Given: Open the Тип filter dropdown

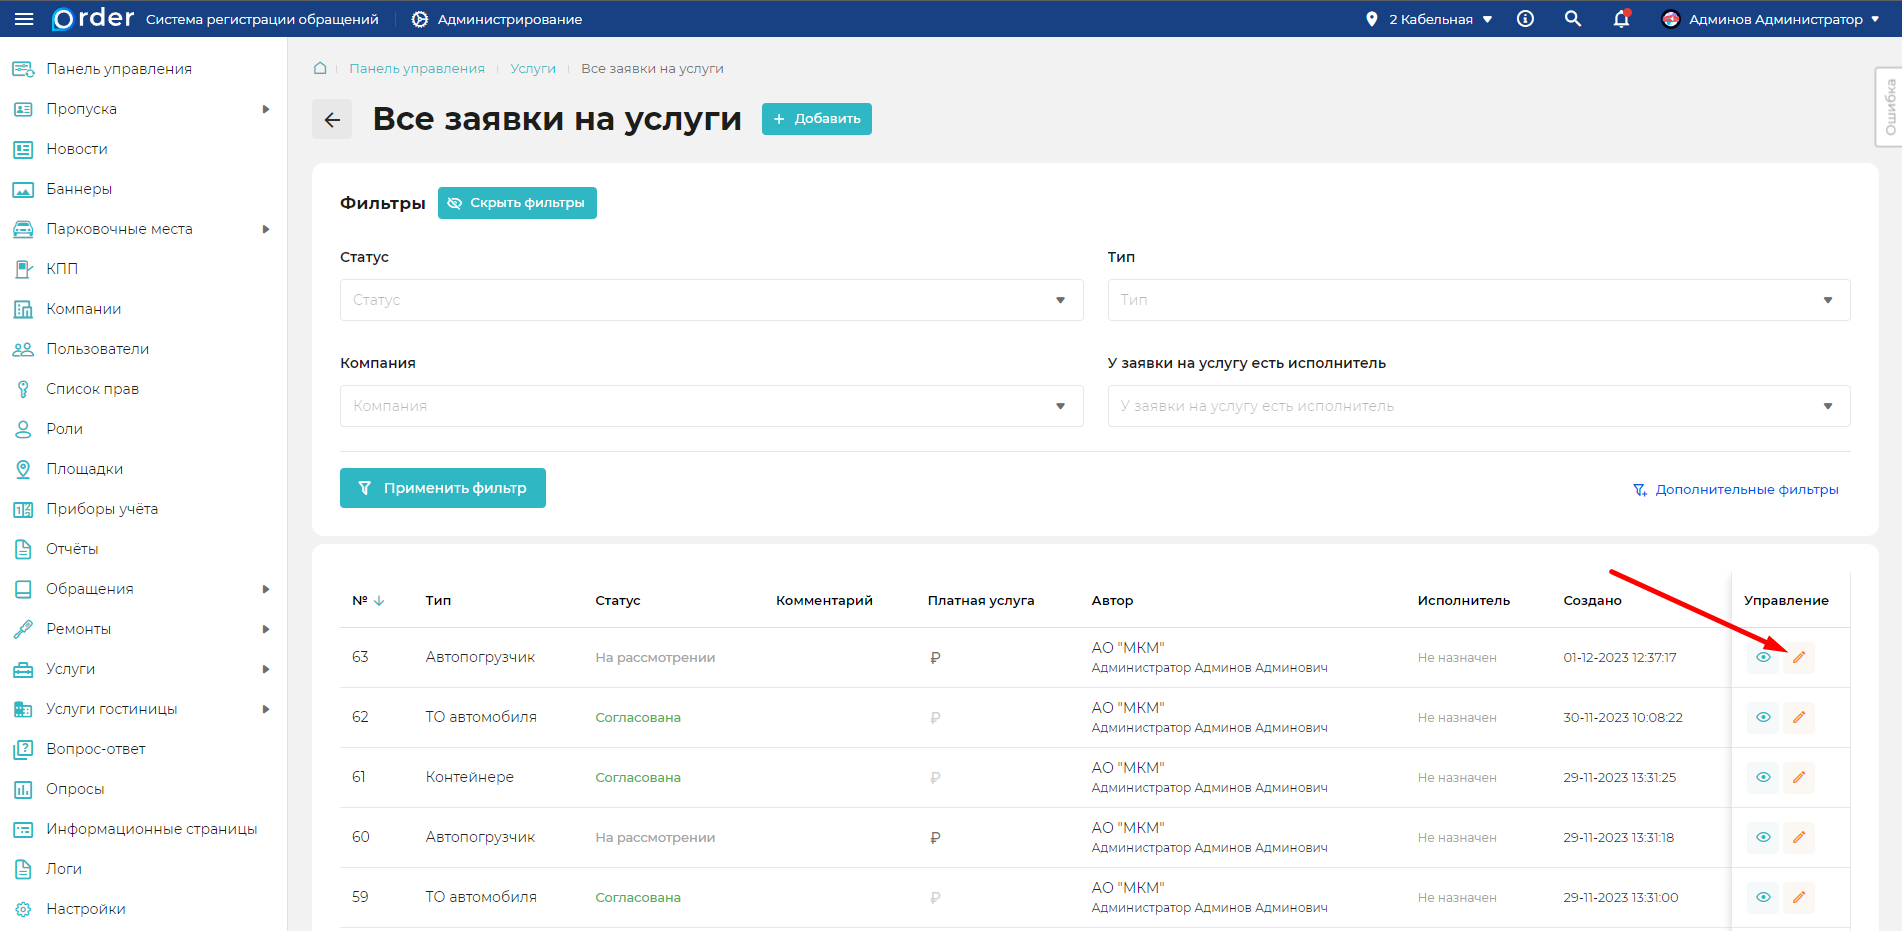Looking at the screenshot, I should [x=1478, y=300].
